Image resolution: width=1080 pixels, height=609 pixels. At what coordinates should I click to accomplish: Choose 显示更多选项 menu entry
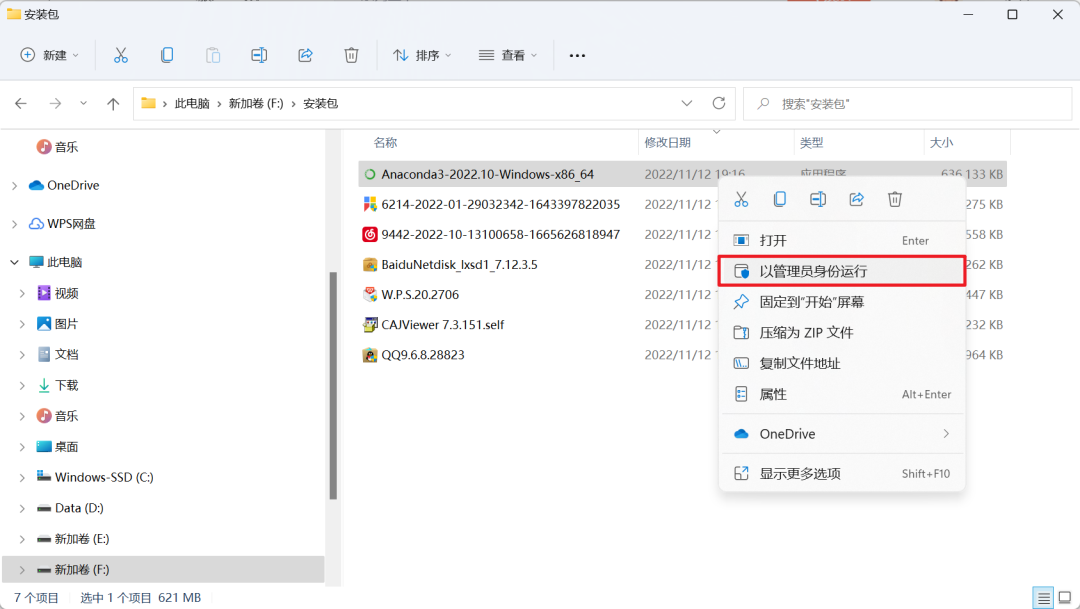click(x=842, y=473)
